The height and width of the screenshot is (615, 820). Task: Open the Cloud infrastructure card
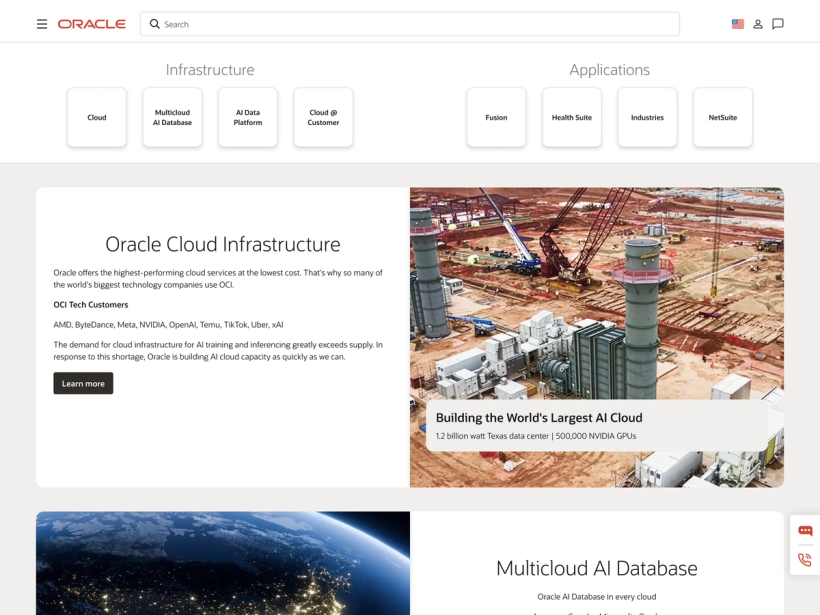point(97,117)
